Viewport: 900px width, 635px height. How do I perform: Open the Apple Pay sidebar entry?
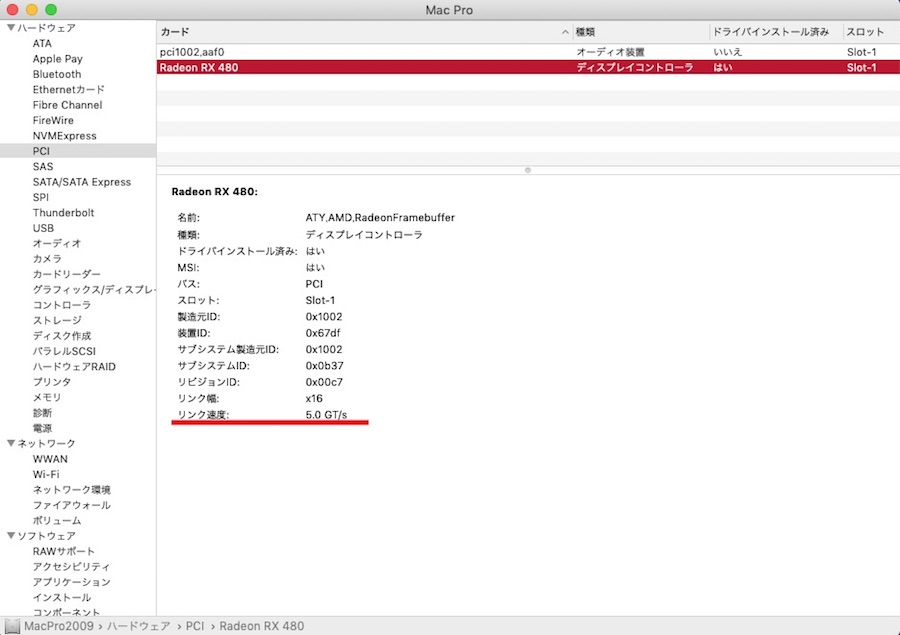[x=57, y=59]
